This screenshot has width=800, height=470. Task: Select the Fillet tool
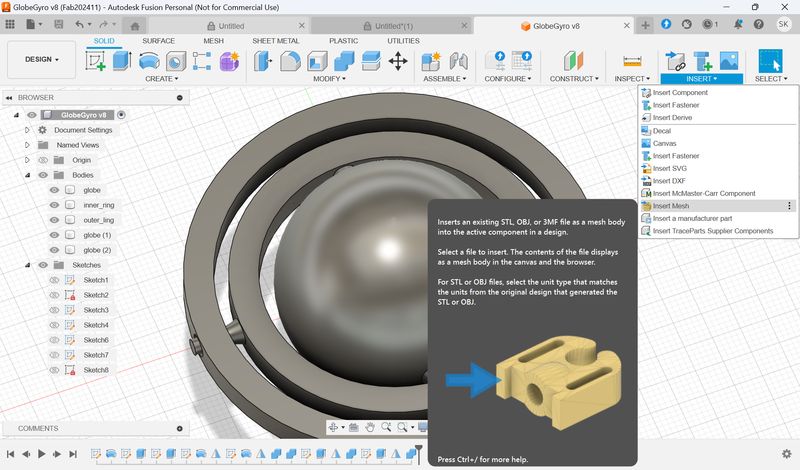click(290, 61)
